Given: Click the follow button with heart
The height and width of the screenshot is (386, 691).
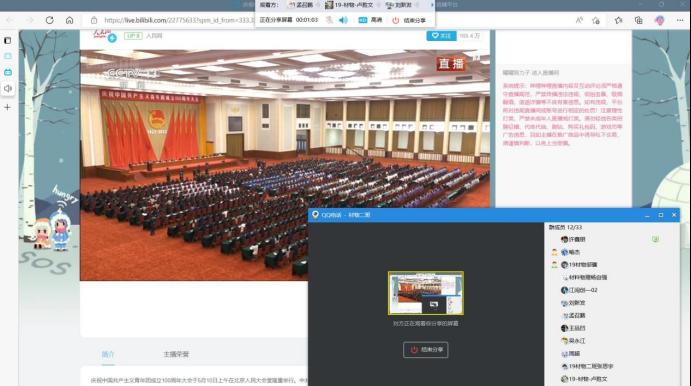Looking at the screenshot, I should 441,36.
